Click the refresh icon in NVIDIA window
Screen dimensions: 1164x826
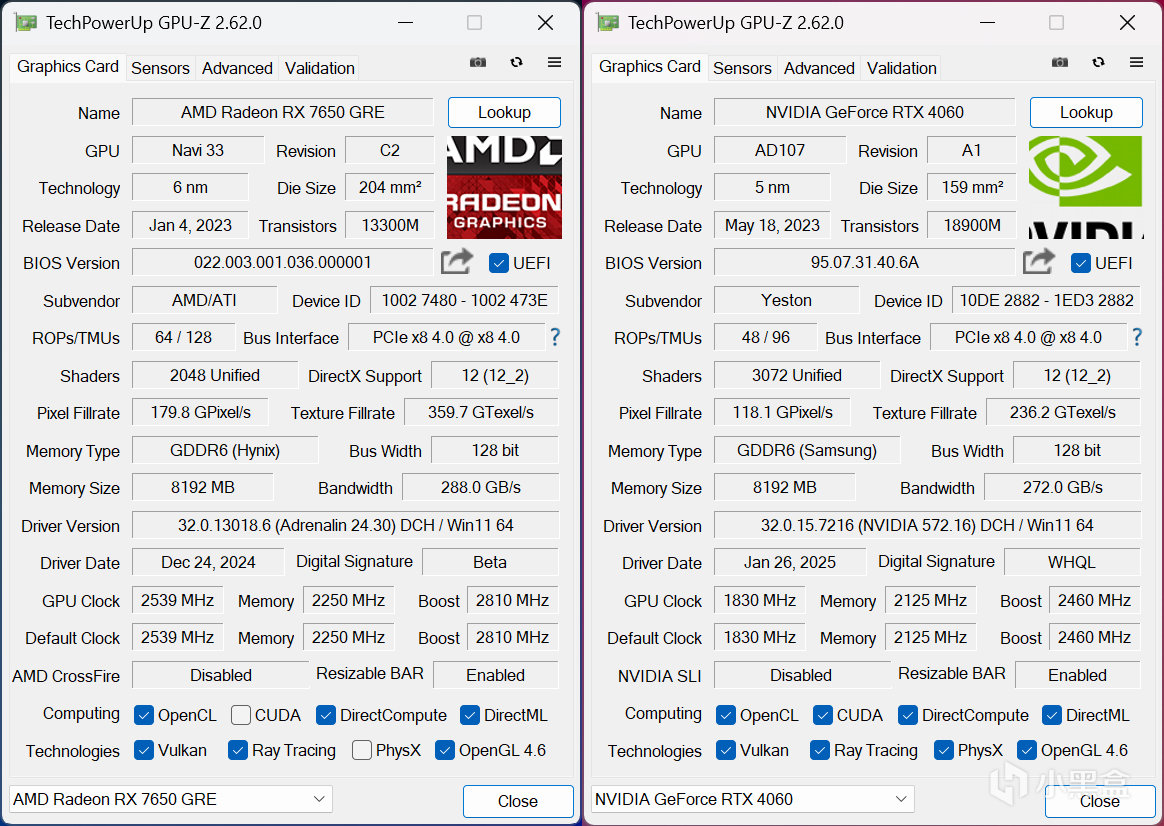pos(1099,62)
